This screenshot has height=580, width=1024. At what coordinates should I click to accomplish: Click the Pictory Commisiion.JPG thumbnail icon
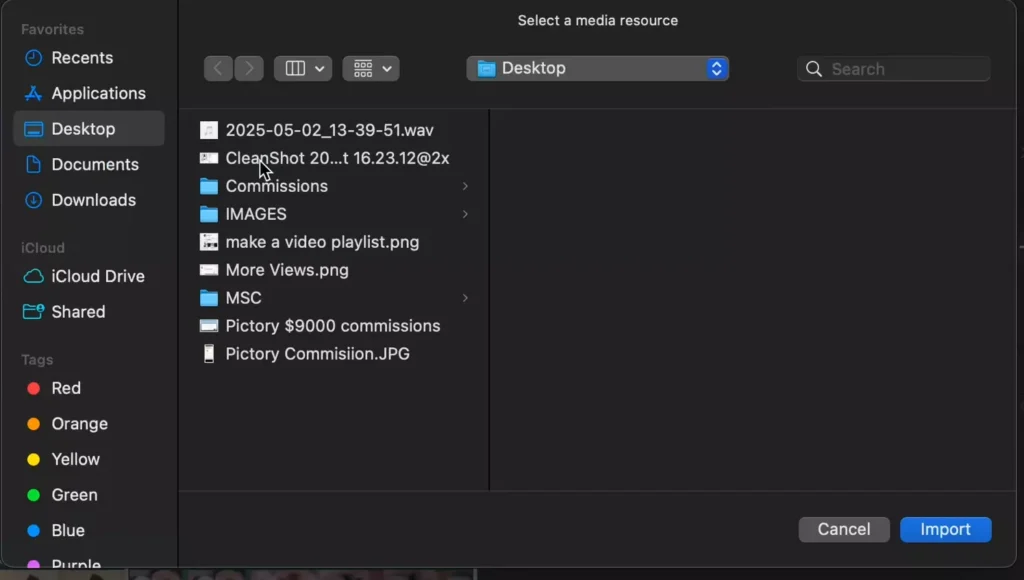tap(209, 354)
